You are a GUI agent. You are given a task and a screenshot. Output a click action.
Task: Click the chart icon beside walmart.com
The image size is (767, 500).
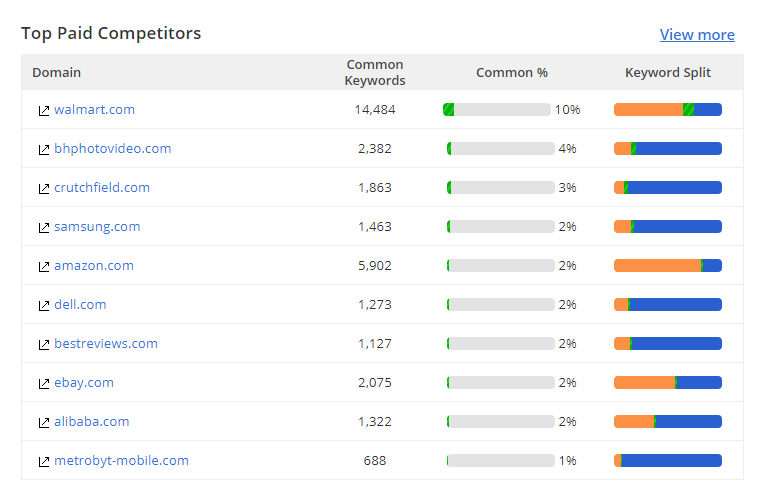[x=44, y=110]
